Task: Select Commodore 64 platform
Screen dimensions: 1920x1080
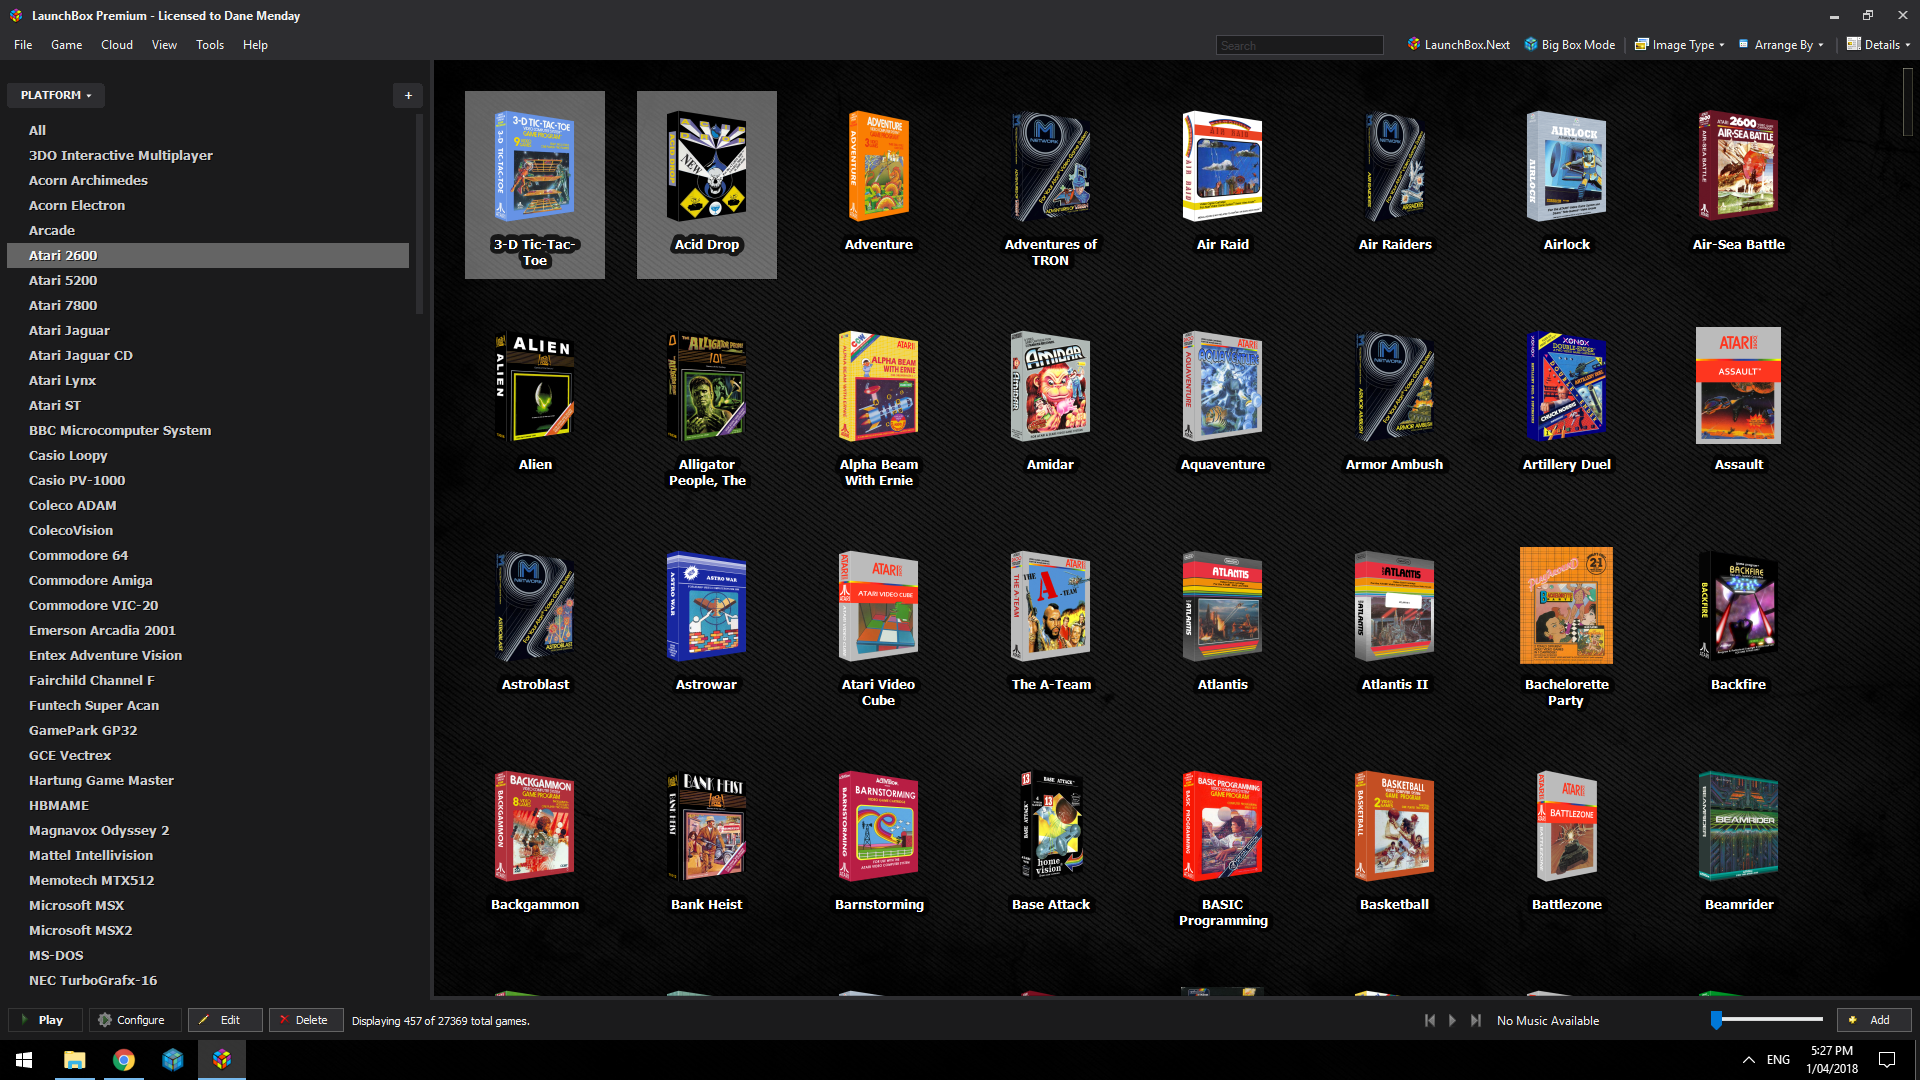Action: (208, 555)
